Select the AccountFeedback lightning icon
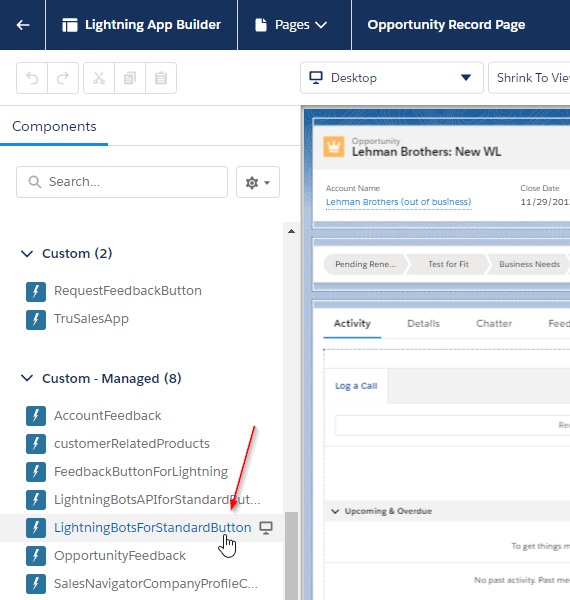 click(36, 416)
